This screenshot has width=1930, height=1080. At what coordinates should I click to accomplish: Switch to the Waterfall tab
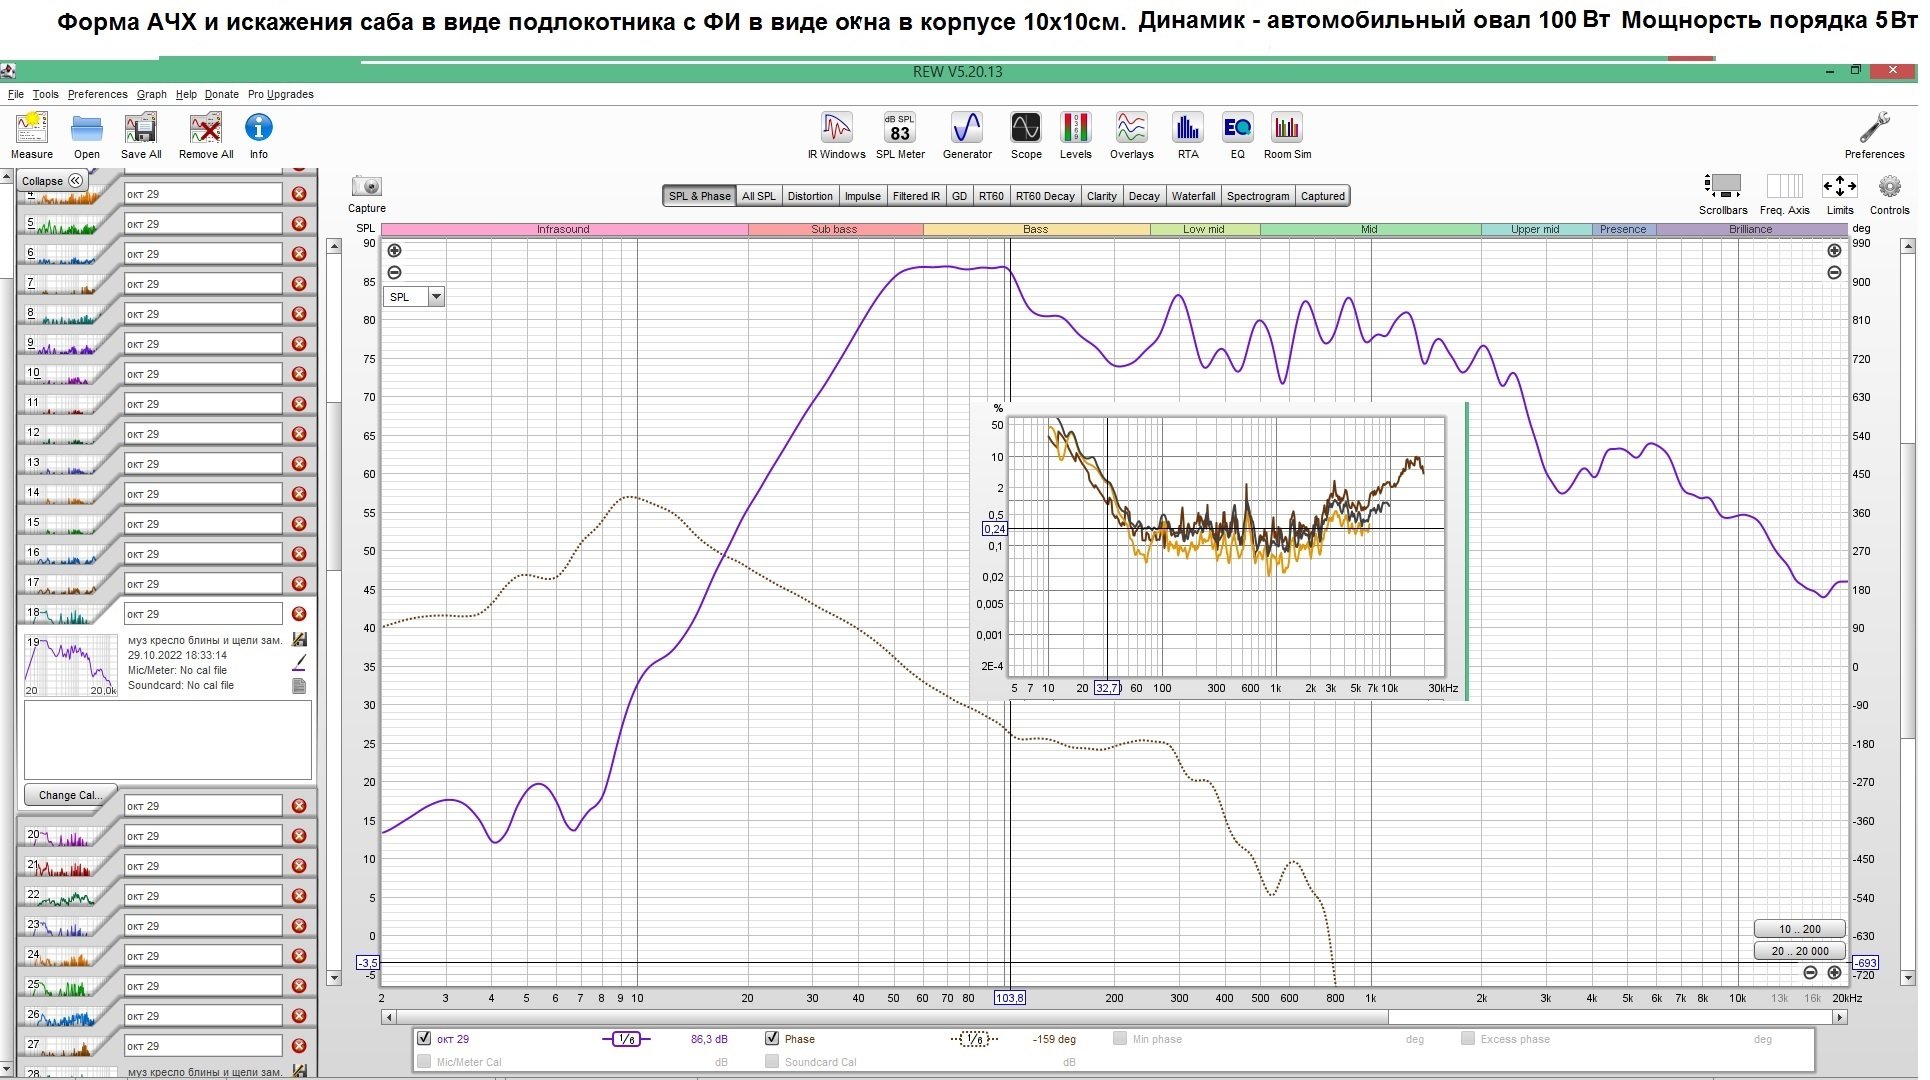(x=1193, y=196)
